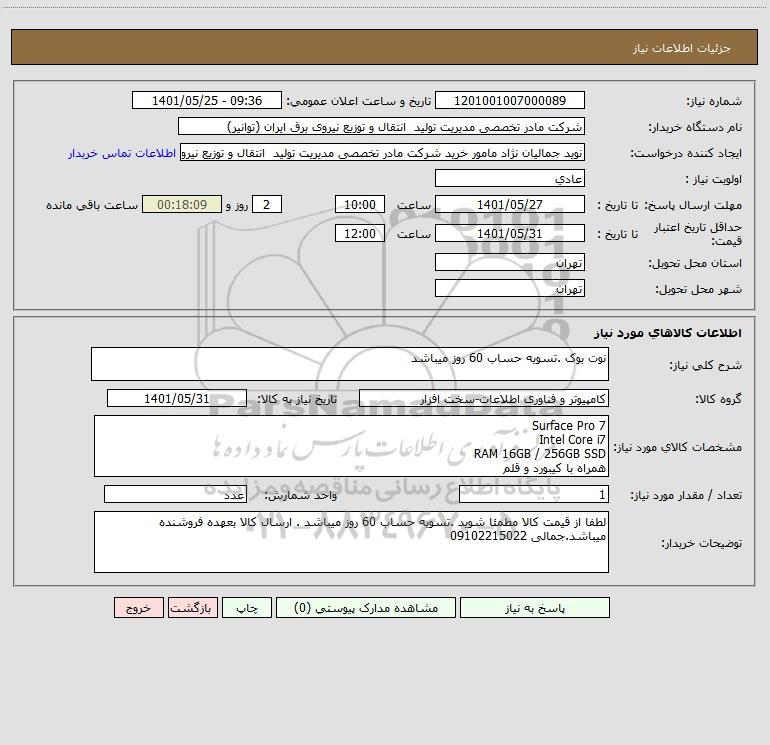Click the مهلت ارسال پاسخ label
770x745 pixels.
pyautogui.click(x=693, y=205)
